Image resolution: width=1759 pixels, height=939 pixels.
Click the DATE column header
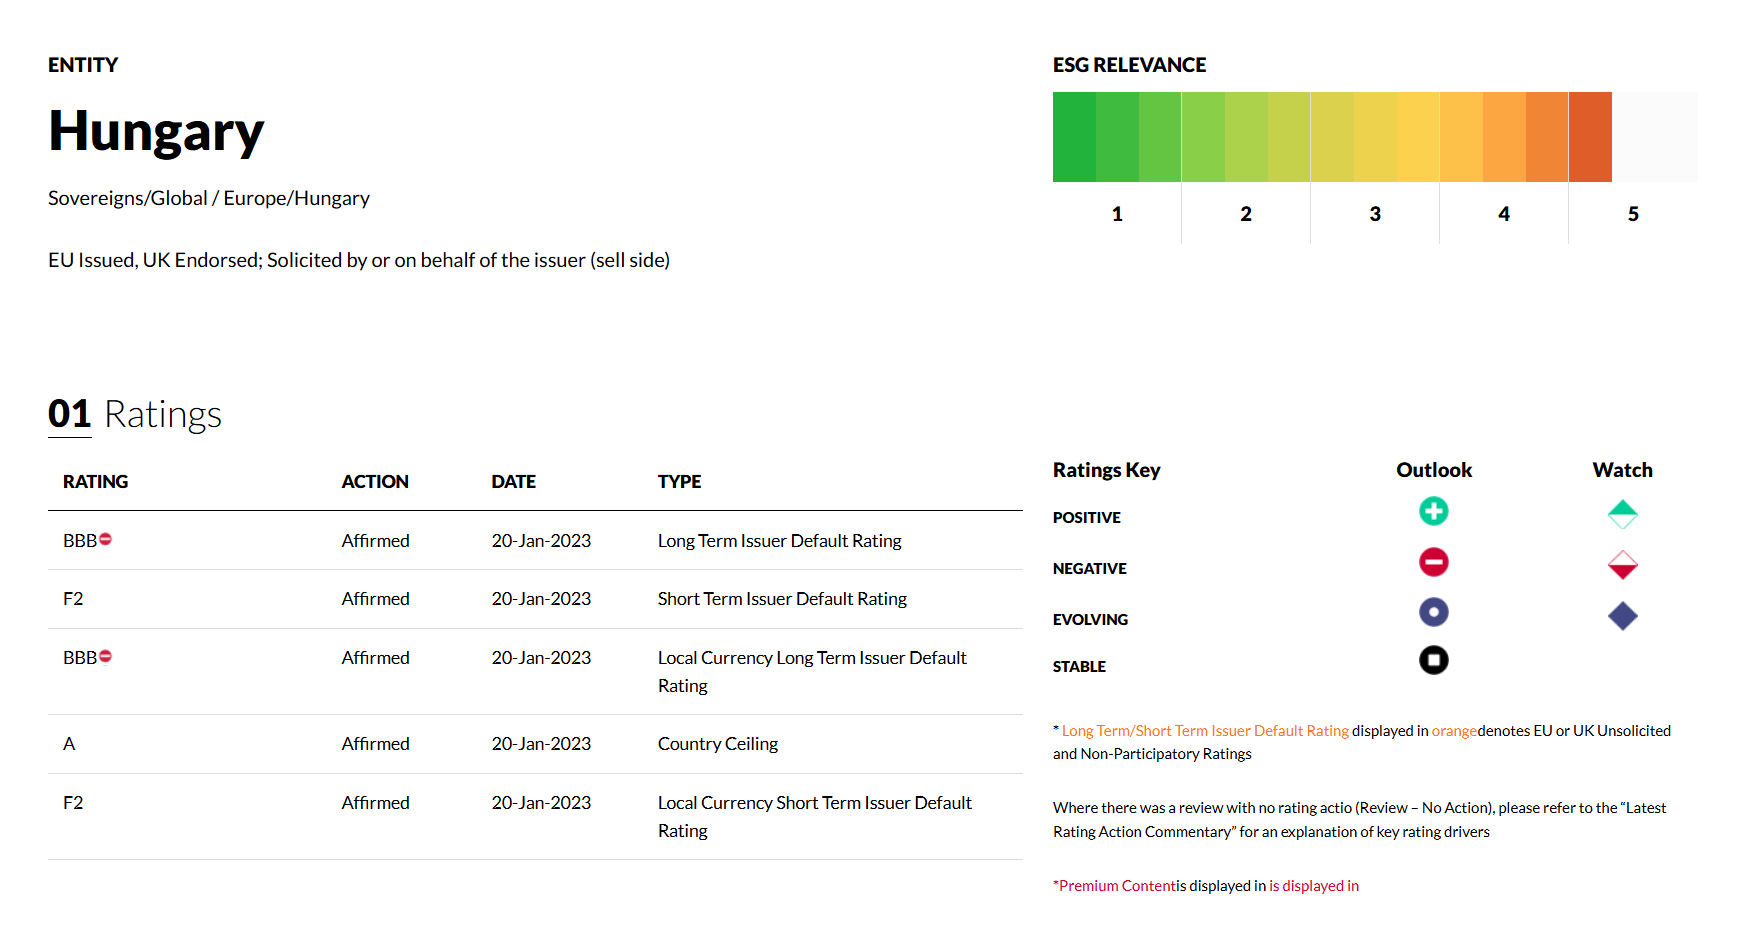[x=513, y=482]
